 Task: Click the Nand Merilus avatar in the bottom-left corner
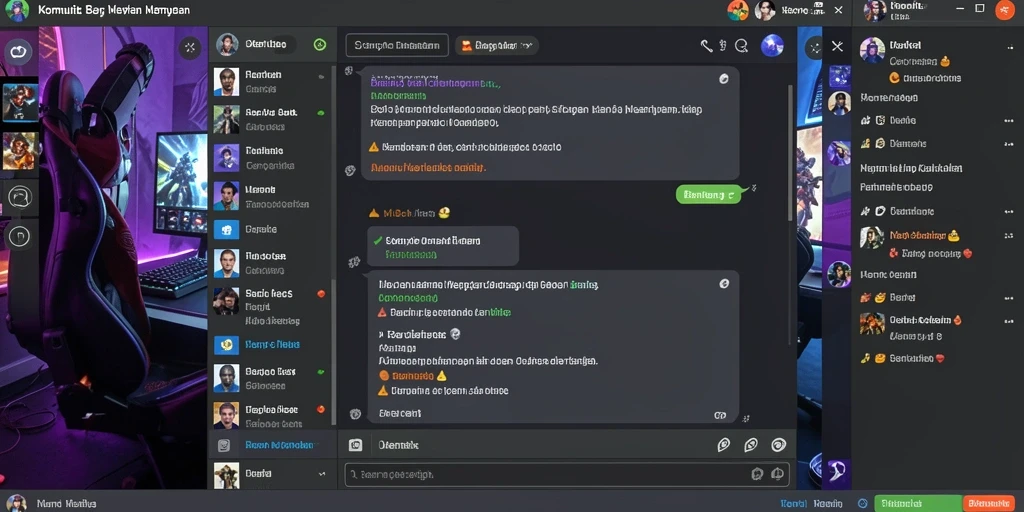coord(16,504)
